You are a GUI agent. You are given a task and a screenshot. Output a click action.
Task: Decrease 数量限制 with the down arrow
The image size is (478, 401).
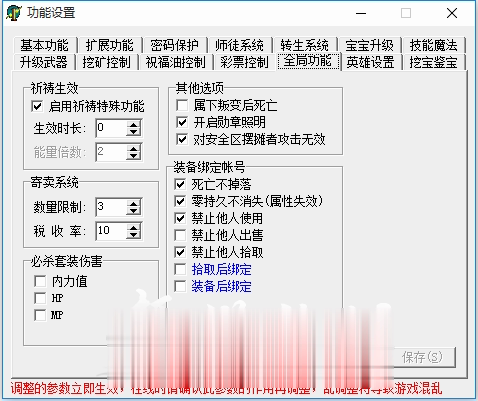point(134,211)
